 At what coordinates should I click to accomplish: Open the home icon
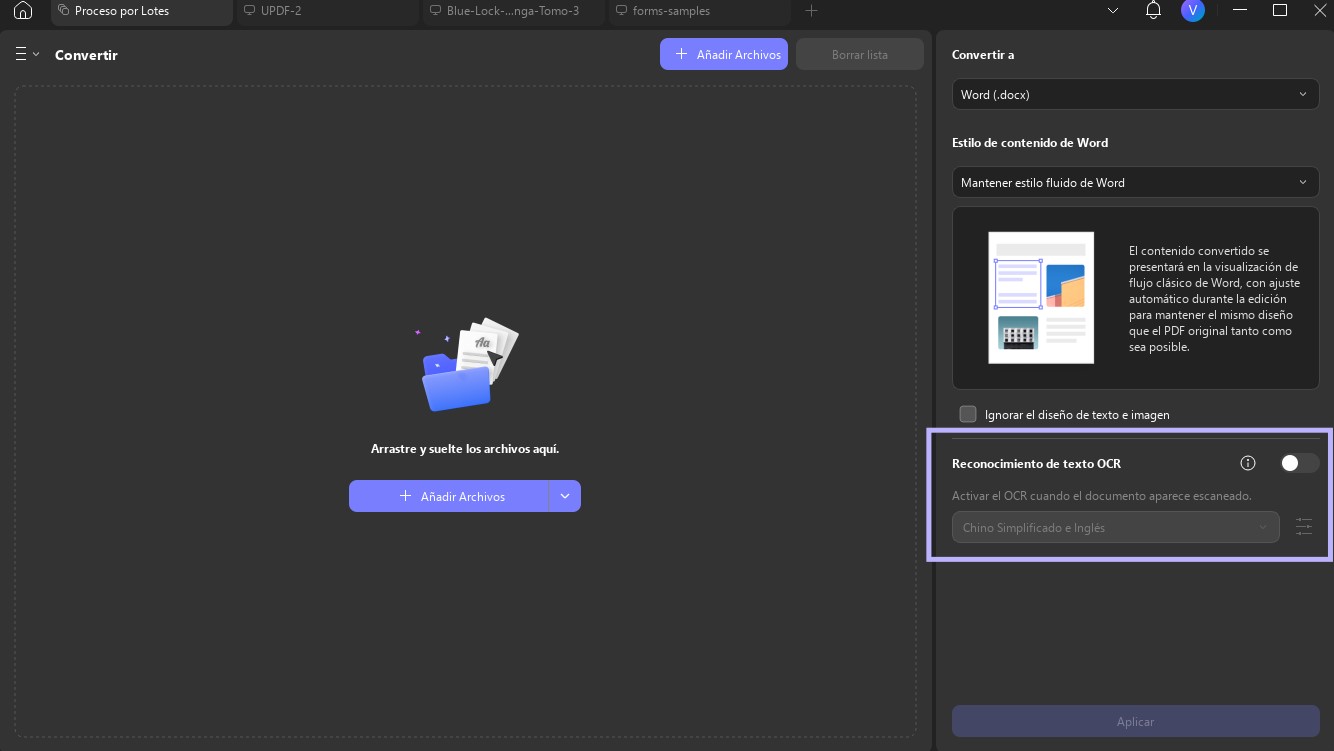pyautogui.click(x=23, y=11)
